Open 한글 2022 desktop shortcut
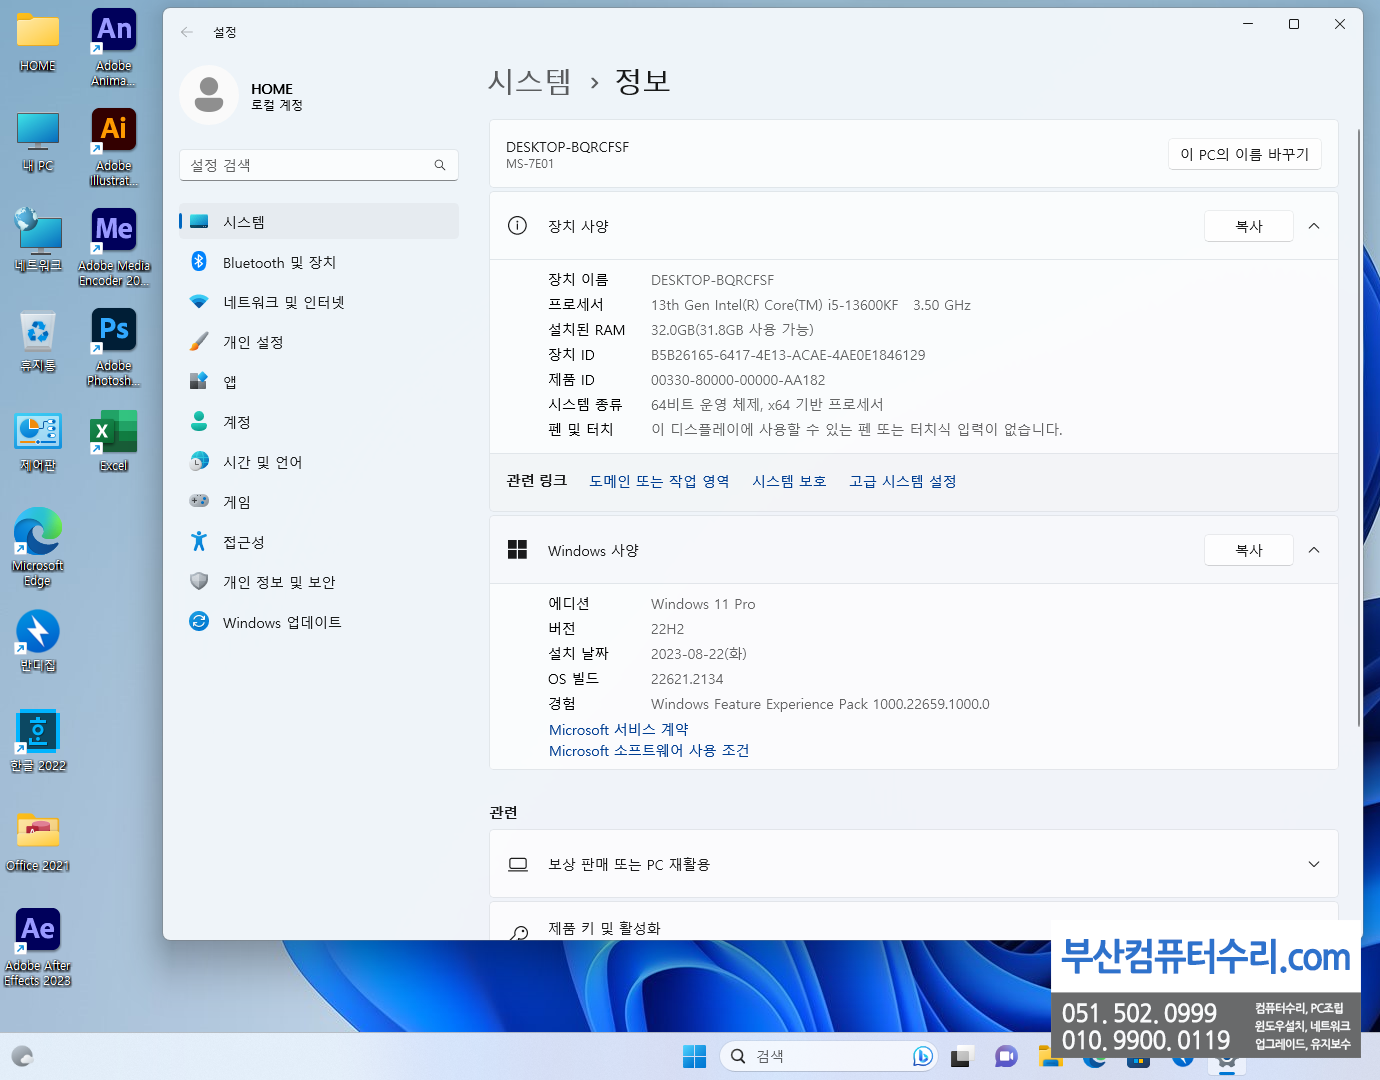The image size is (1380, 1080). click(38, 741)
